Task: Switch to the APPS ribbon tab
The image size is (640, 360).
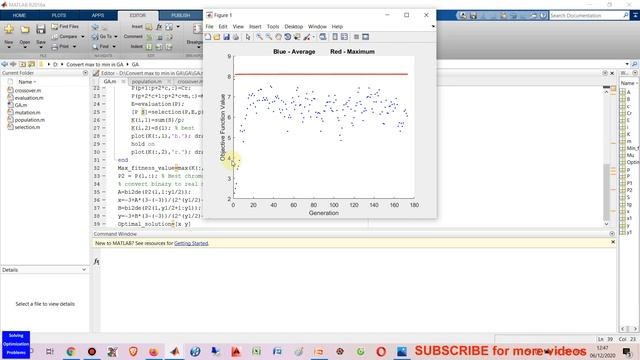Action: click(98, 15)
